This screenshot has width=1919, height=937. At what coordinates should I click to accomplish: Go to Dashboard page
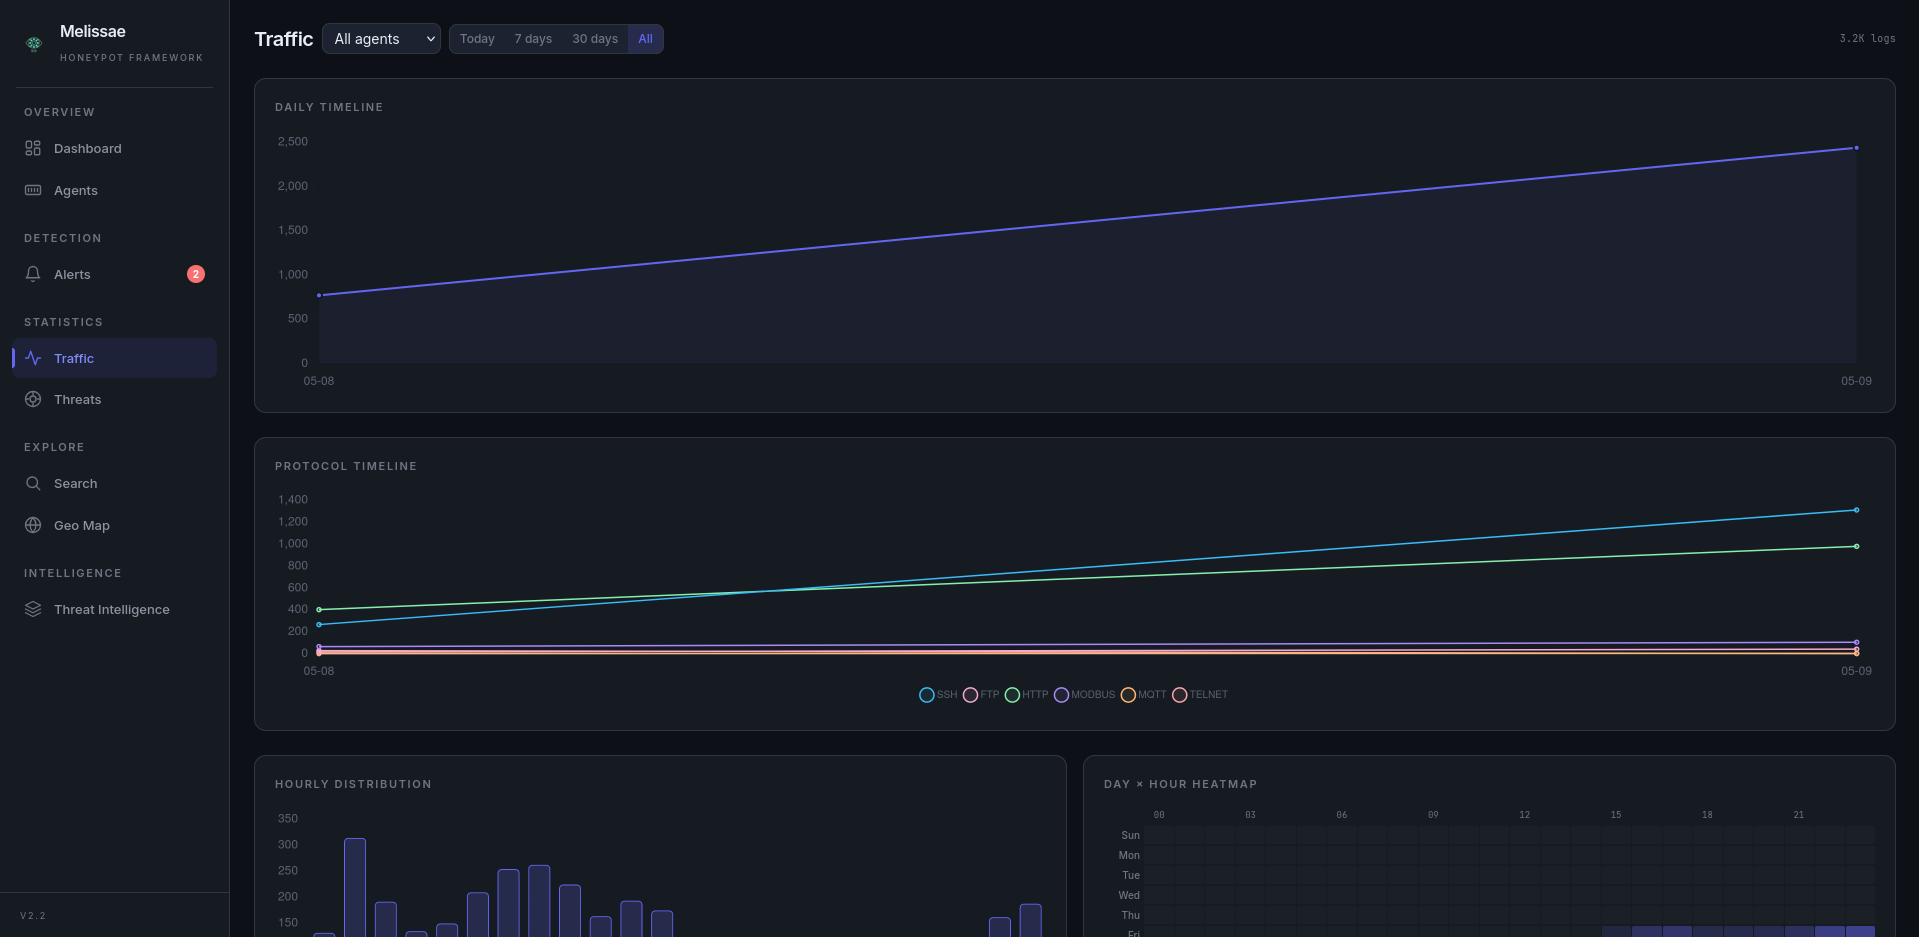[114, 148]
